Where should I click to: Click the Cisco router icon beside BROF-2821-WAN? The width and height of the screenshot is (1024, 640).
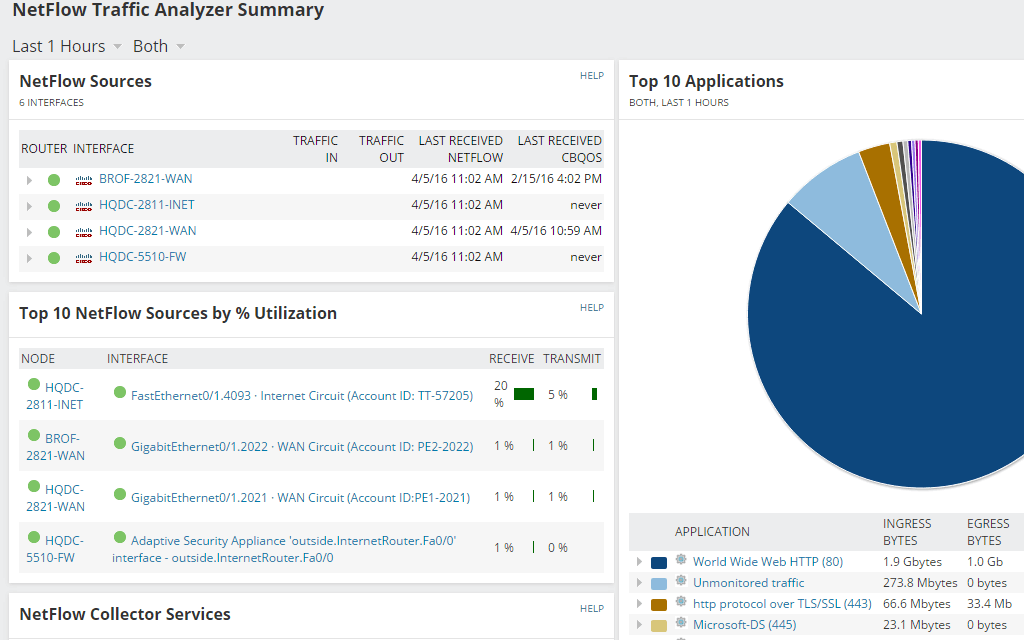click(x=83, y=178)
